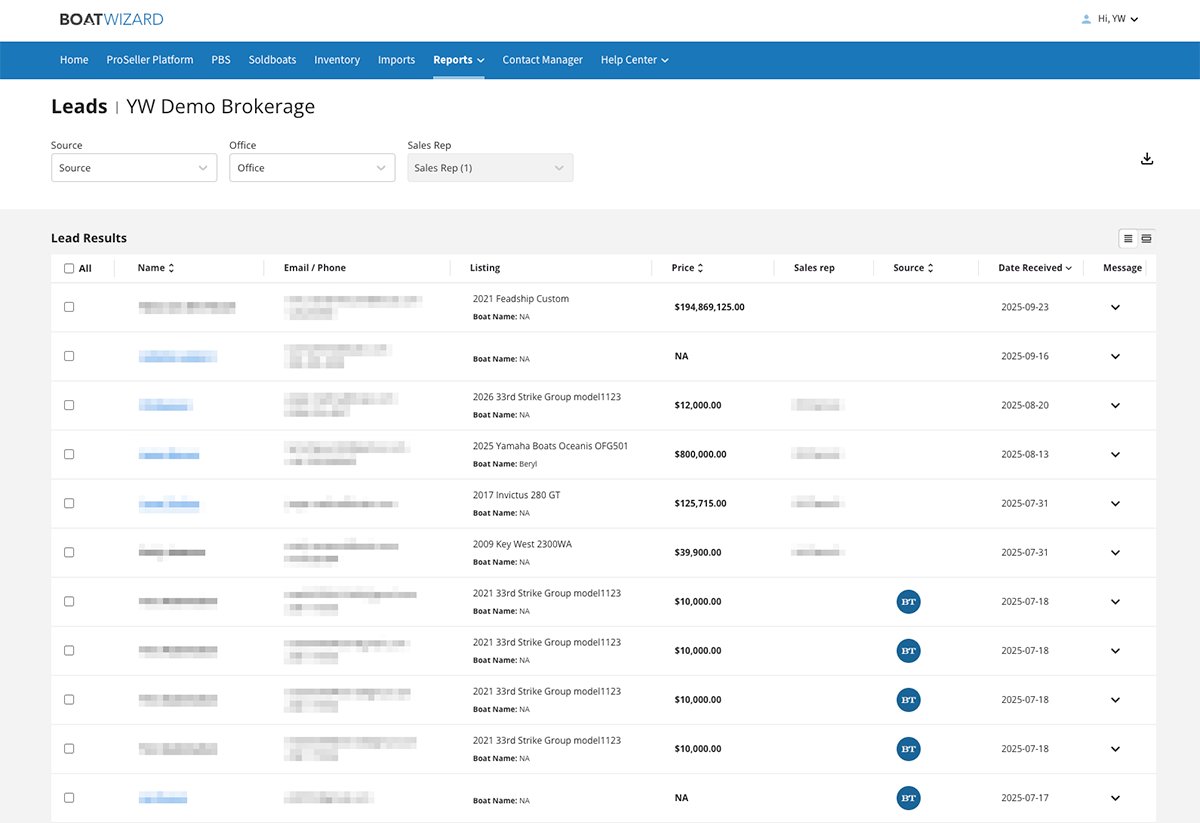Switch to compact list view icon

(x=1128, y=238)
